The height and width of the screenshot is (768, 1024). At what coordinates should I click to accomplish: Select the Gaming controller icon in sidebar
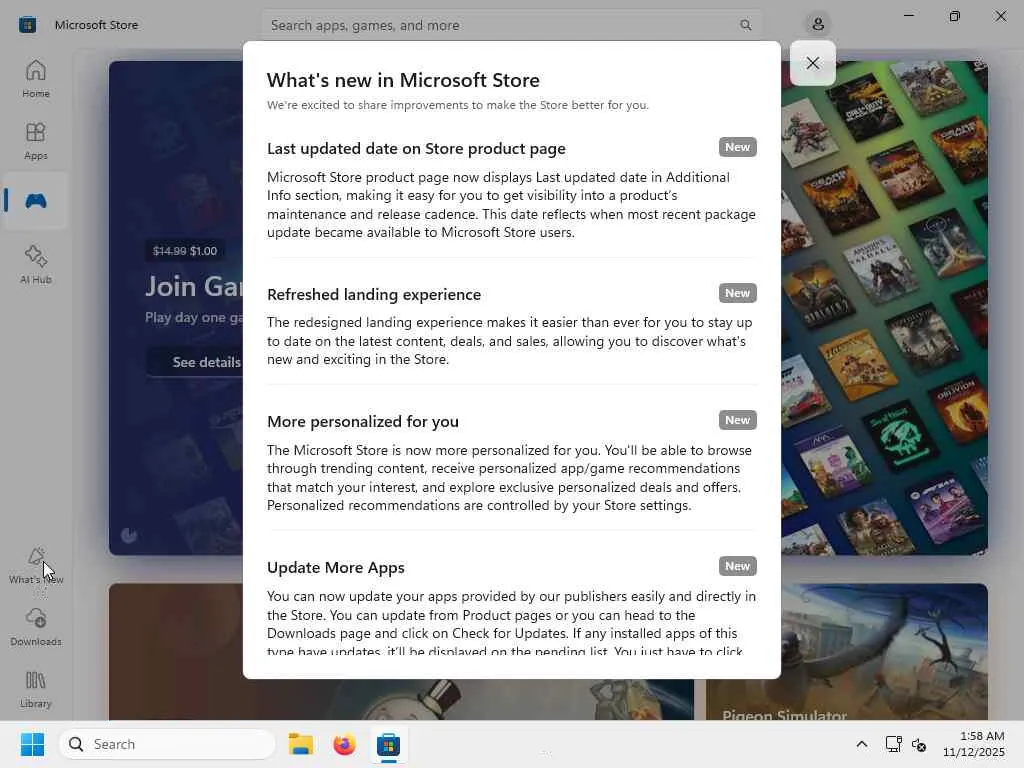pos(36,200)
